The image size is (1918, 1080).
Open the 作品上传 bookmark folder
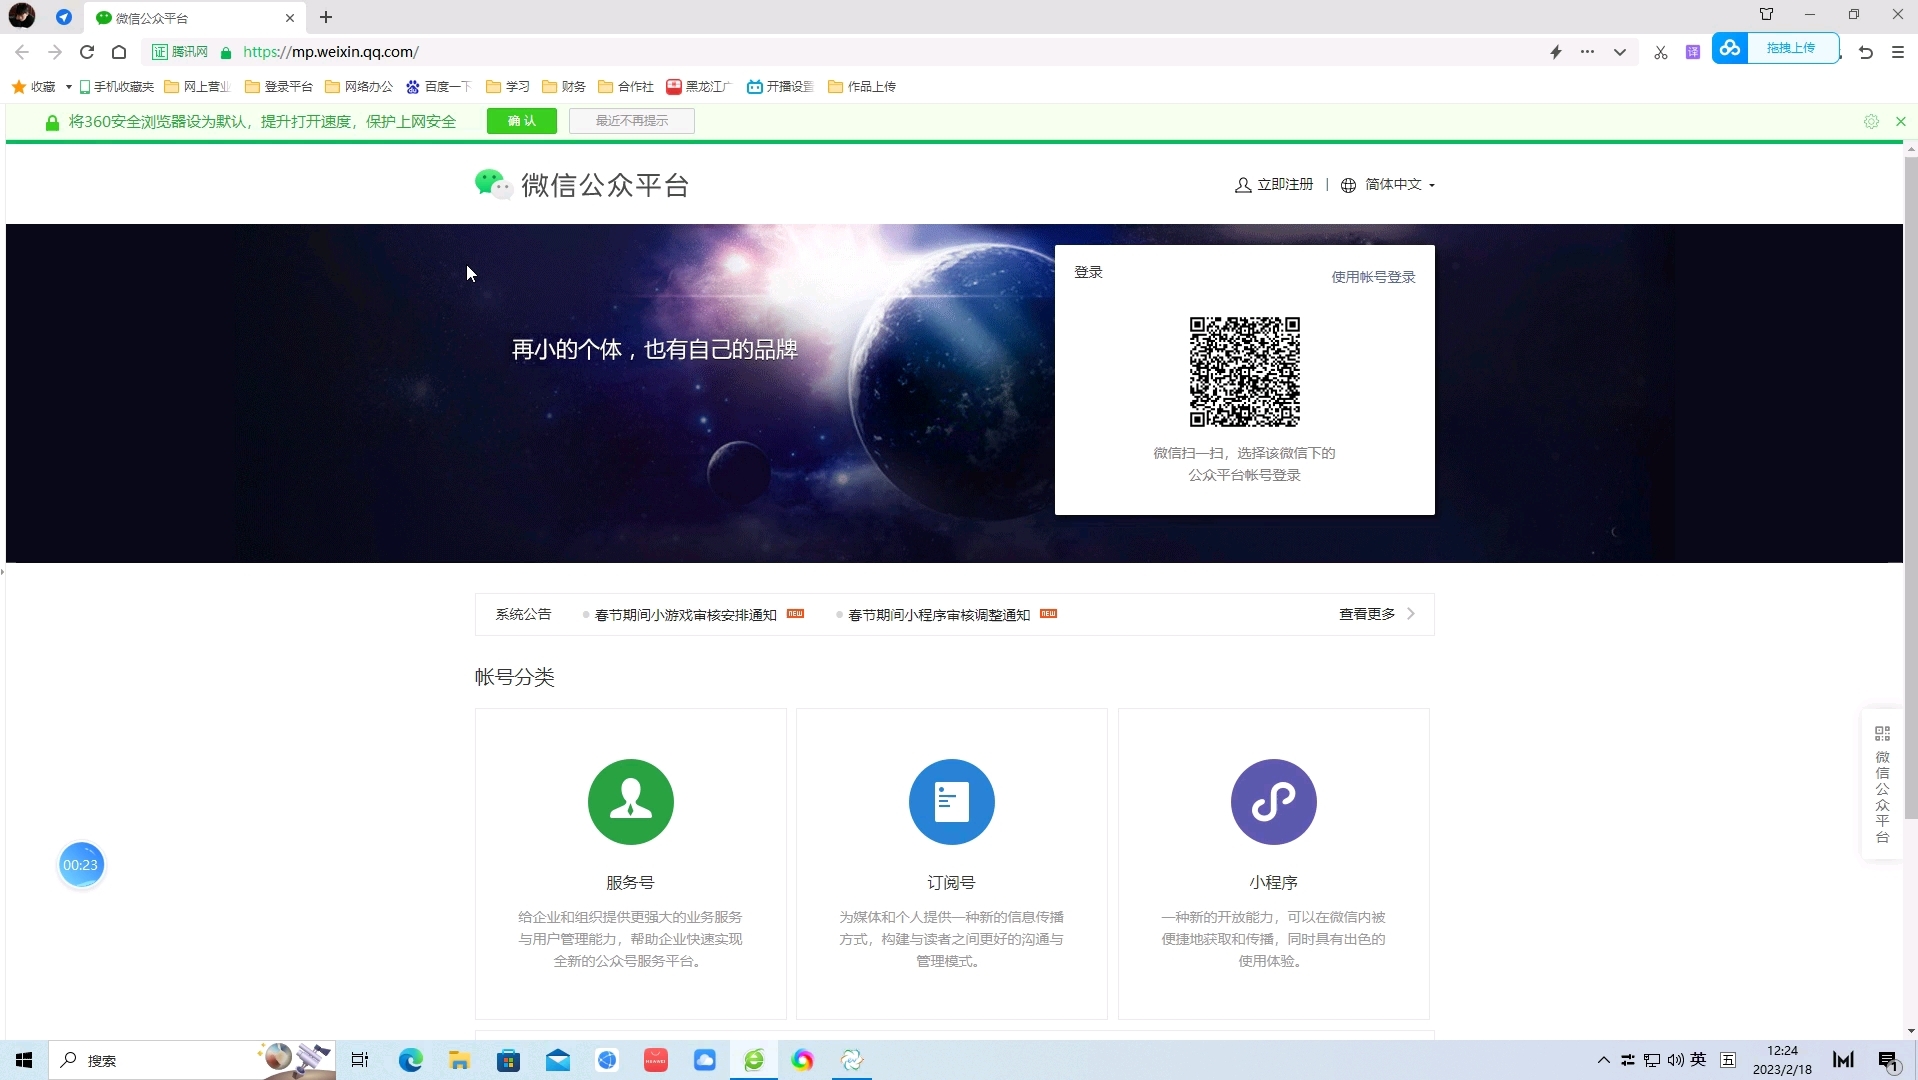pyautogui.click(x=862, y=87)
